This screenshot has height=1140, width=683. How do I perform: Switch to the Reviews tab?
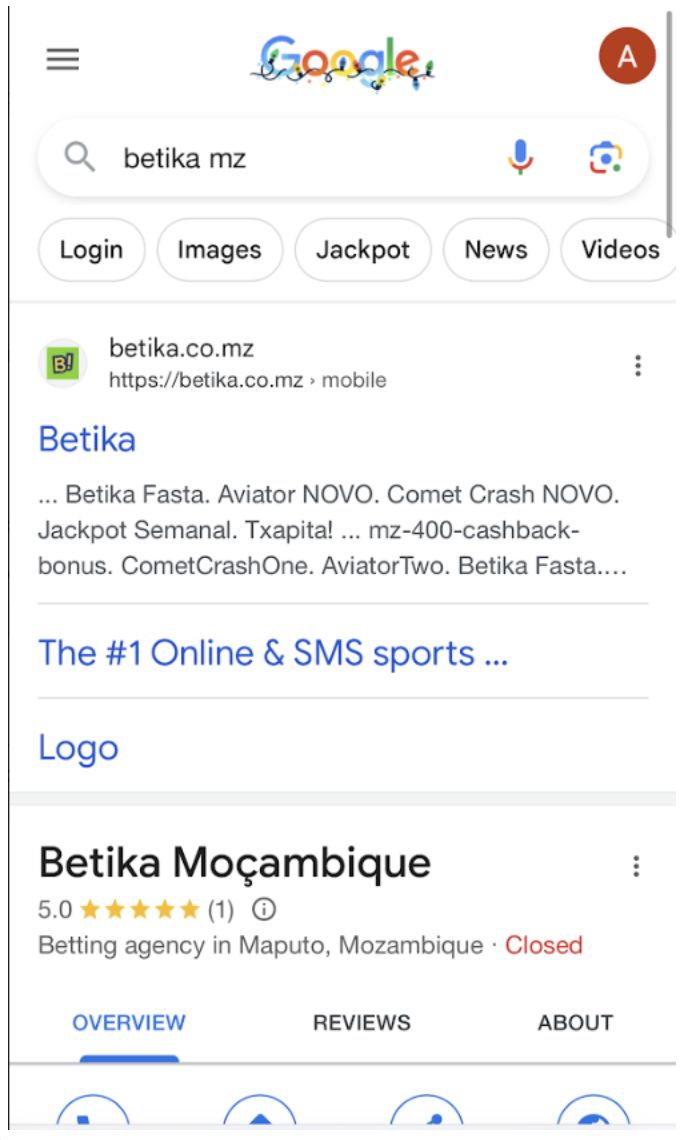point(361,1022)
